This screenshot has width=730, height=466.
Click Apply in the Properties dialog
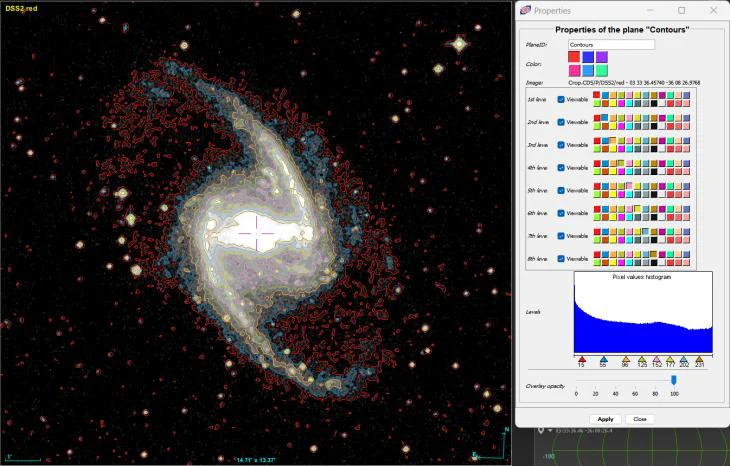click(605, 419)
